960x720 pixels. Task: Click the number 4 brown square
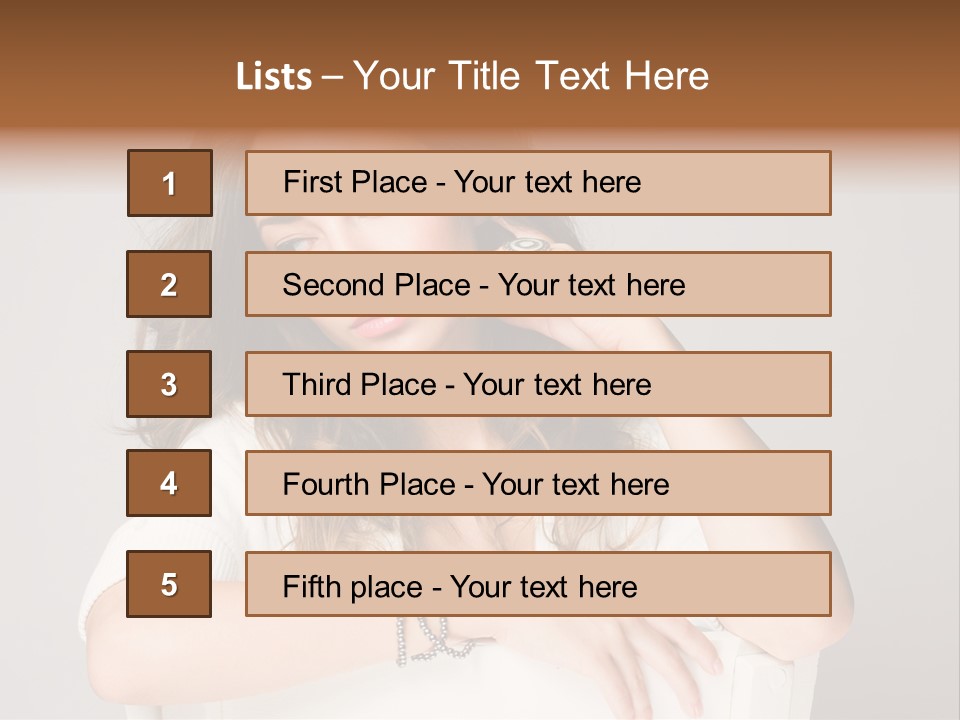coord(169,483)
